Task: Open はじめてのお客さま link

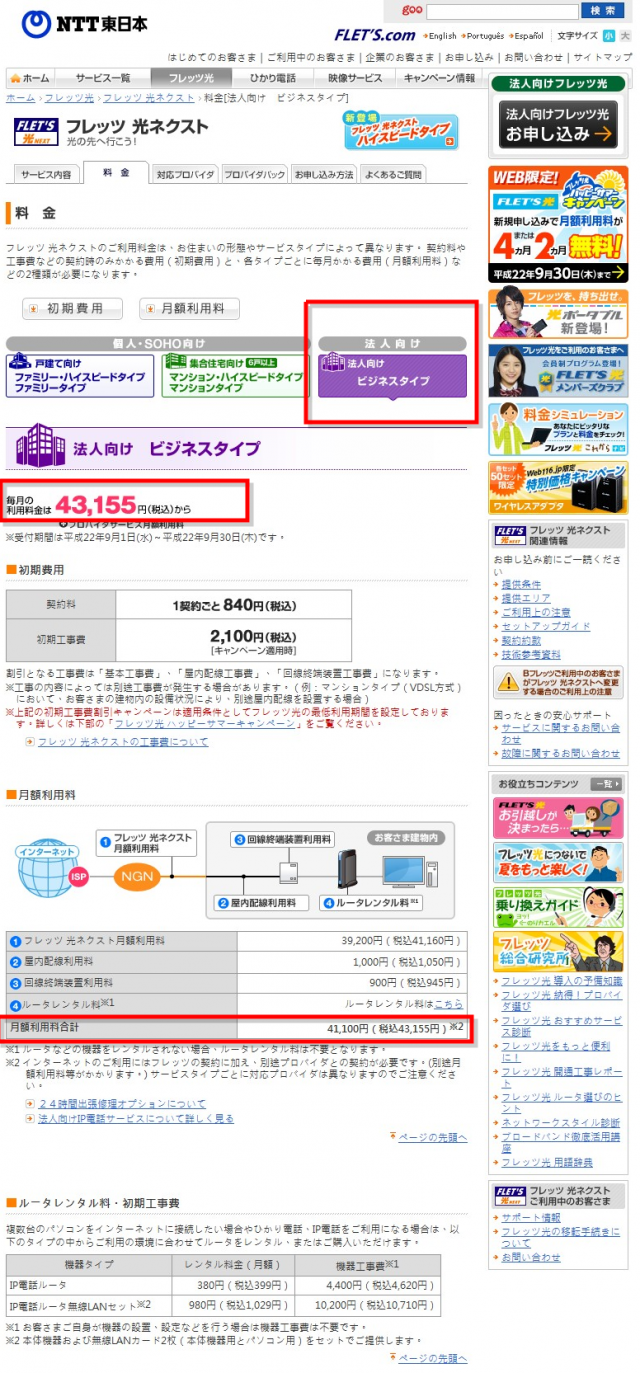Action: 211,57
